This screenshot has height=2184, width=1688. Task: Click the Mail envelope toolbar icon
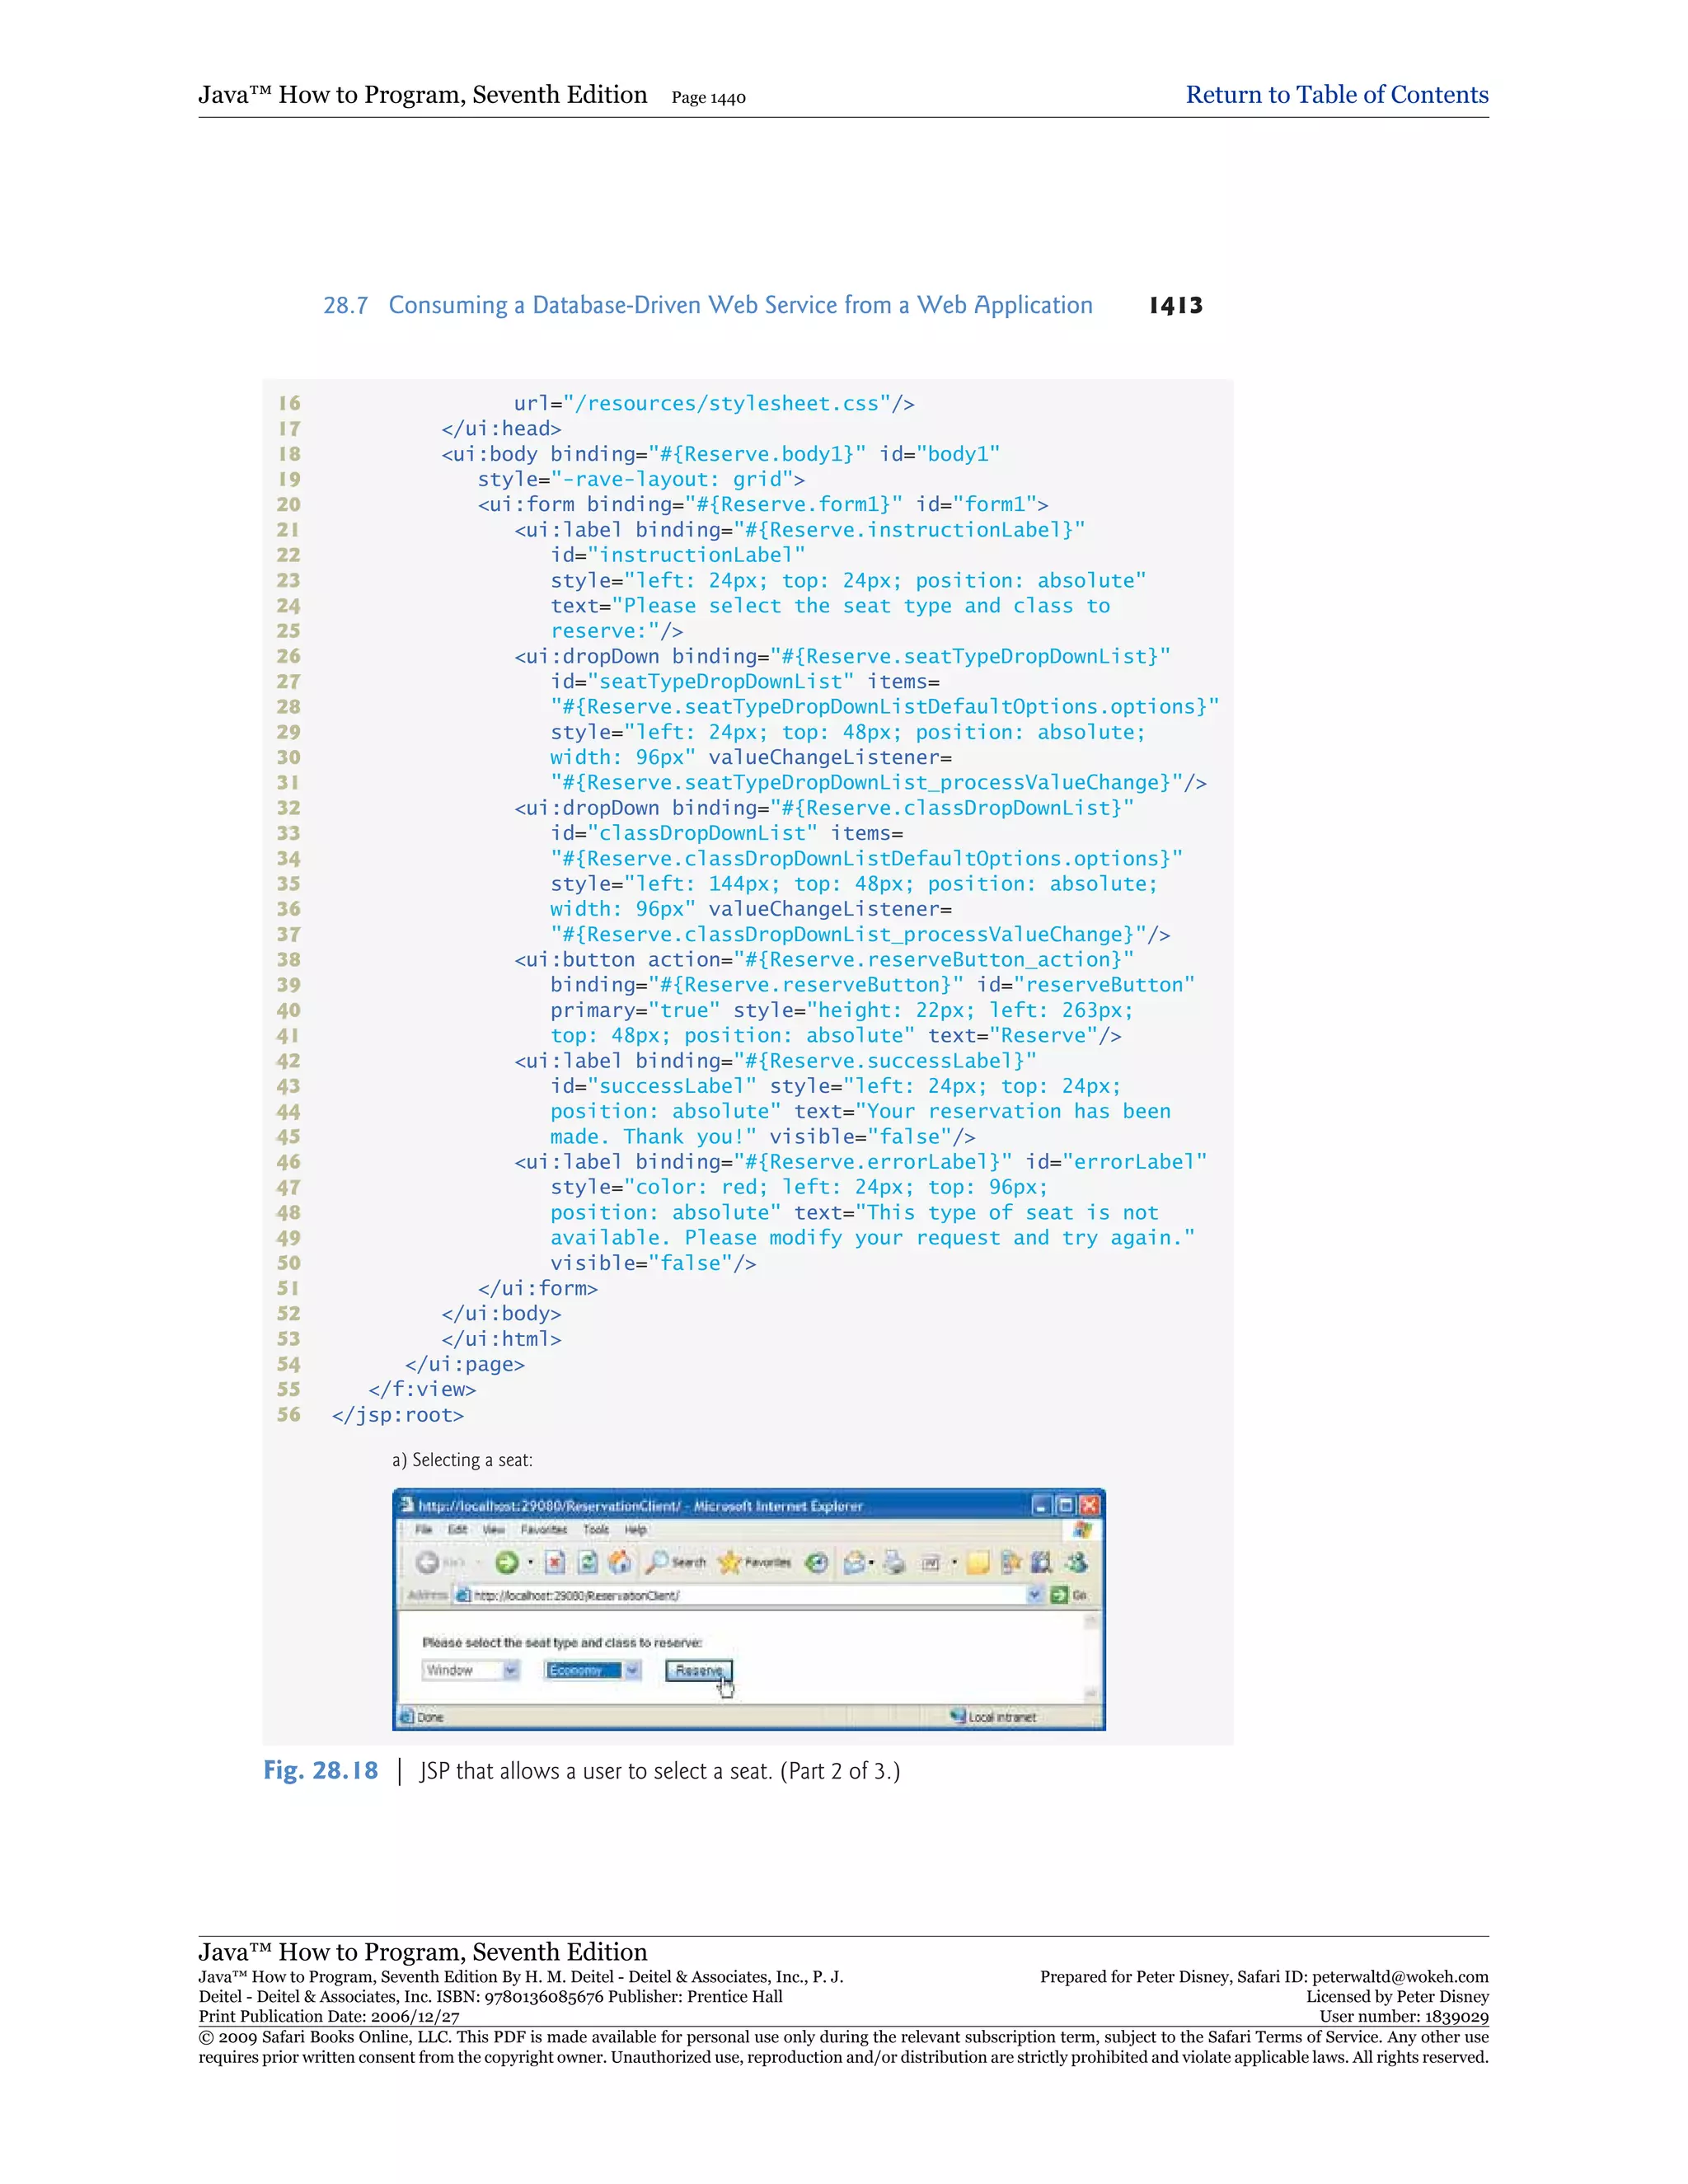[x=854, y=1562]
